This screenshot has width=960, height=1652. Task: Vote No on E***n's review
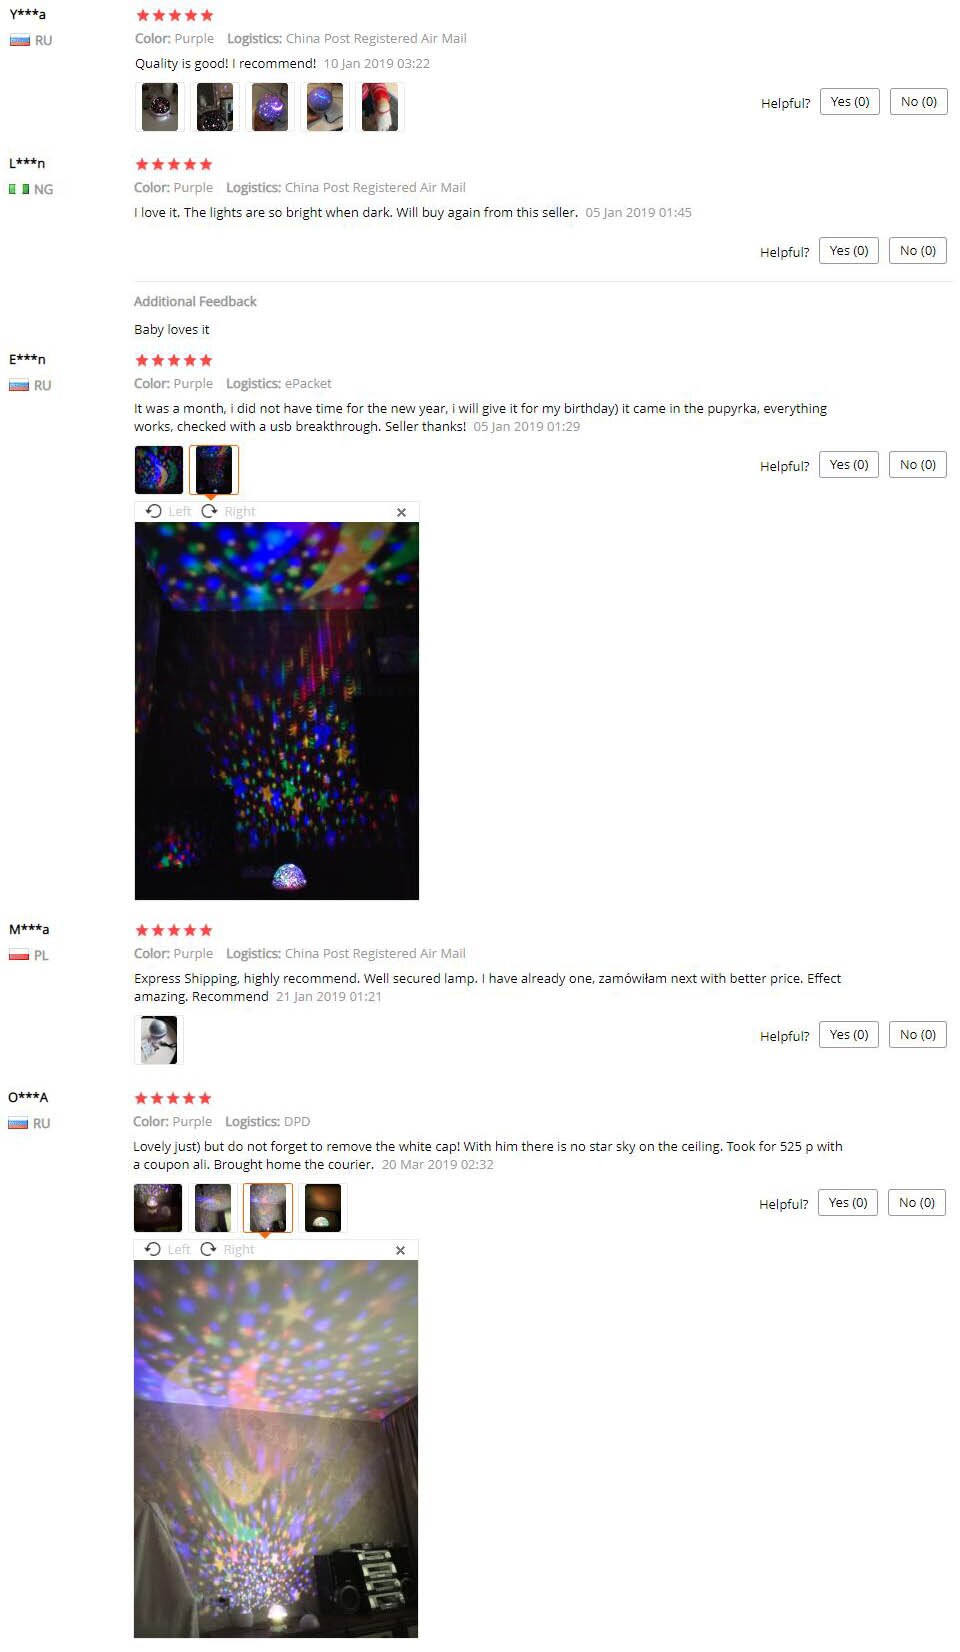pos(918,465)
